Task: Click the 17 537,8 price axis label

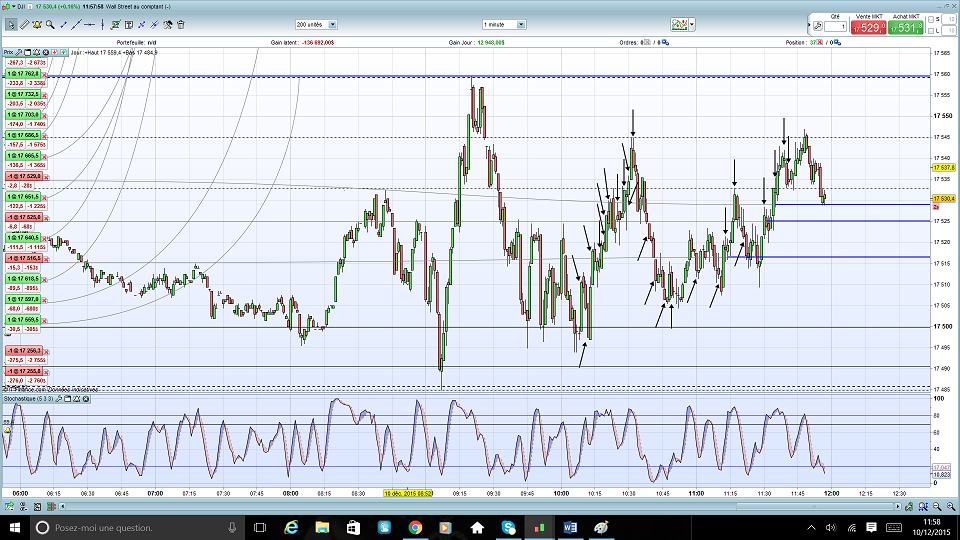Action: click(x=943, y=168)
